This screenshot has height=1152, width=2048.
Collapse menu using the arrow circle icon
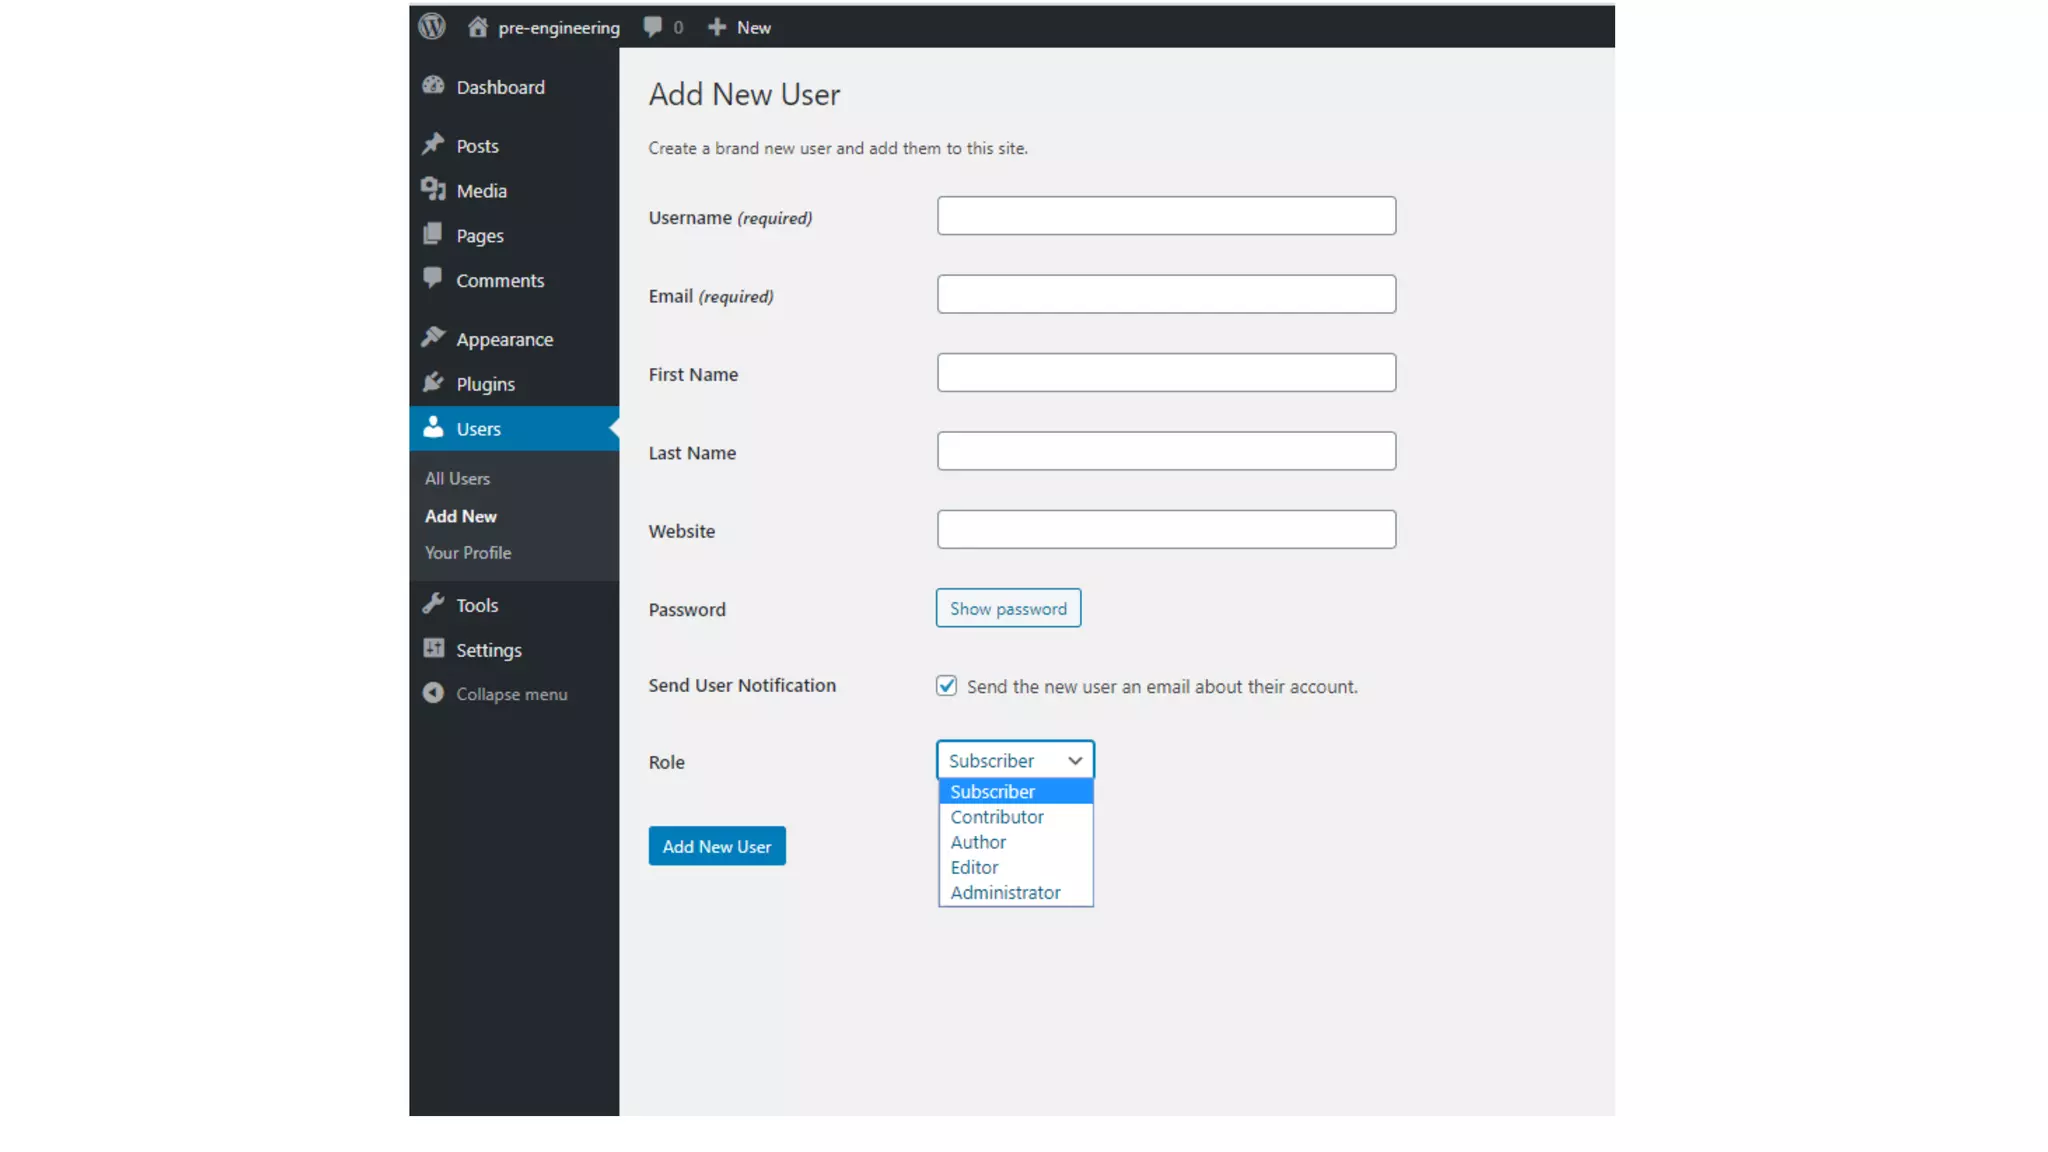click(433, 693)
